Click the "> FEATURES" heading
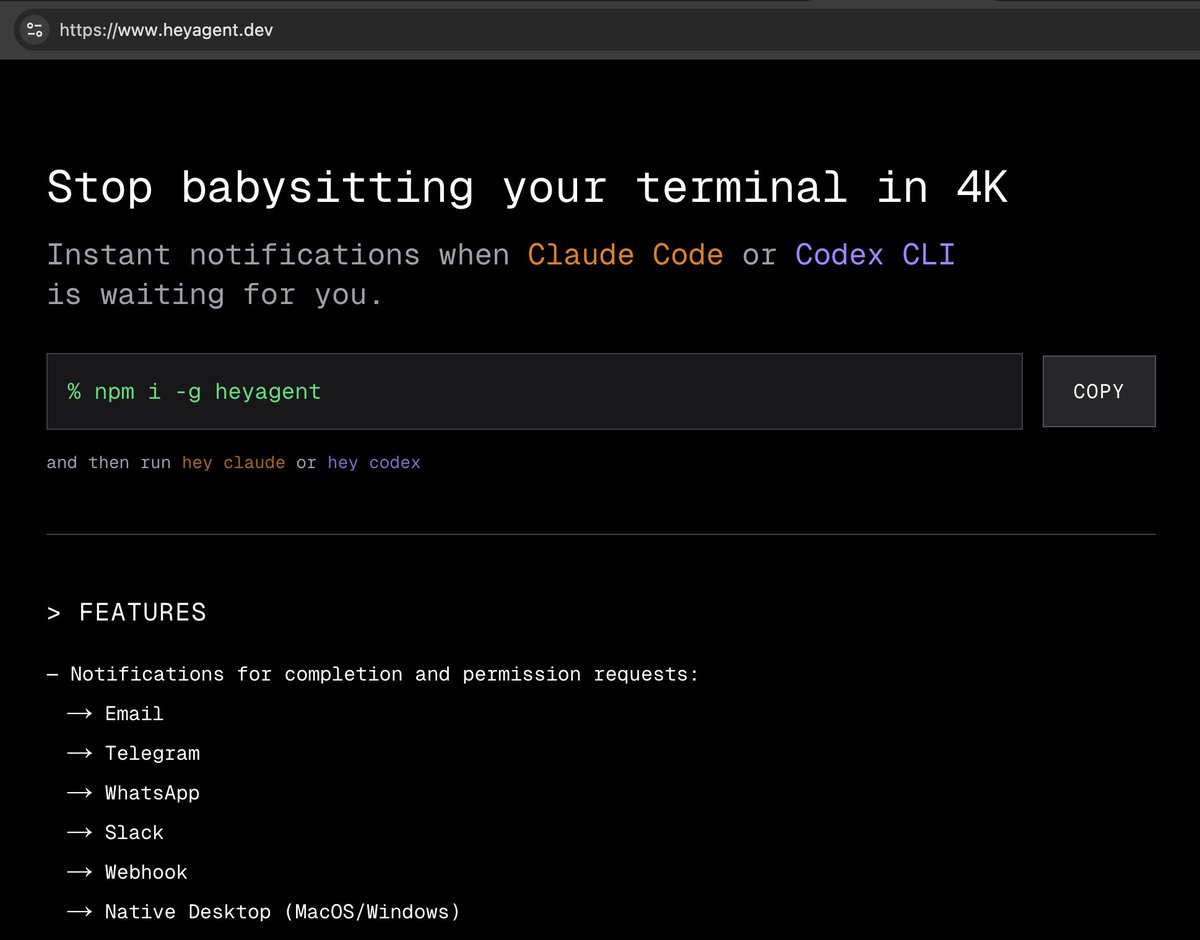Viewport: 1200px width, 940px height. coord(127,612)
